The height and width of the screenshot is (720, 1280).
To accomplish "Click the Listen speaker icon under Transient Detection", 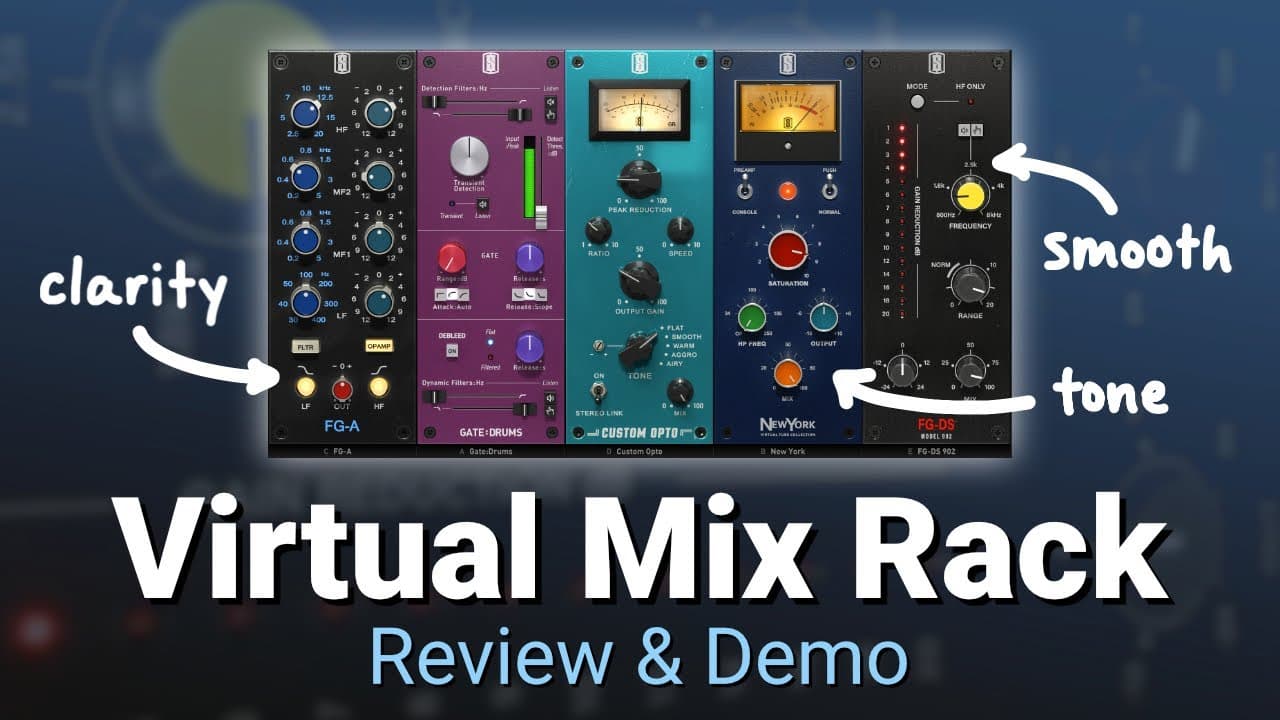I will pyautogui.click(x=482, y=205).
